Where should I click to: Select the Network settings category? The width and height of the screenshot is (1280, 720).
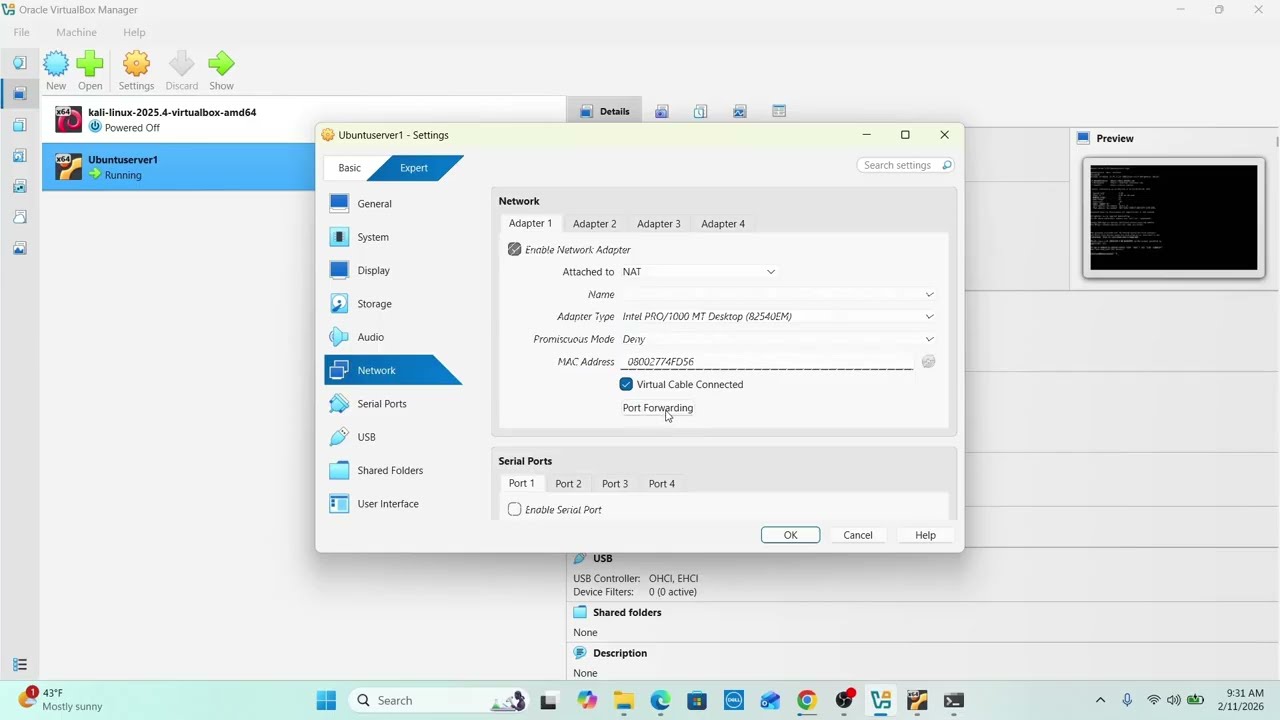point(393,370)
